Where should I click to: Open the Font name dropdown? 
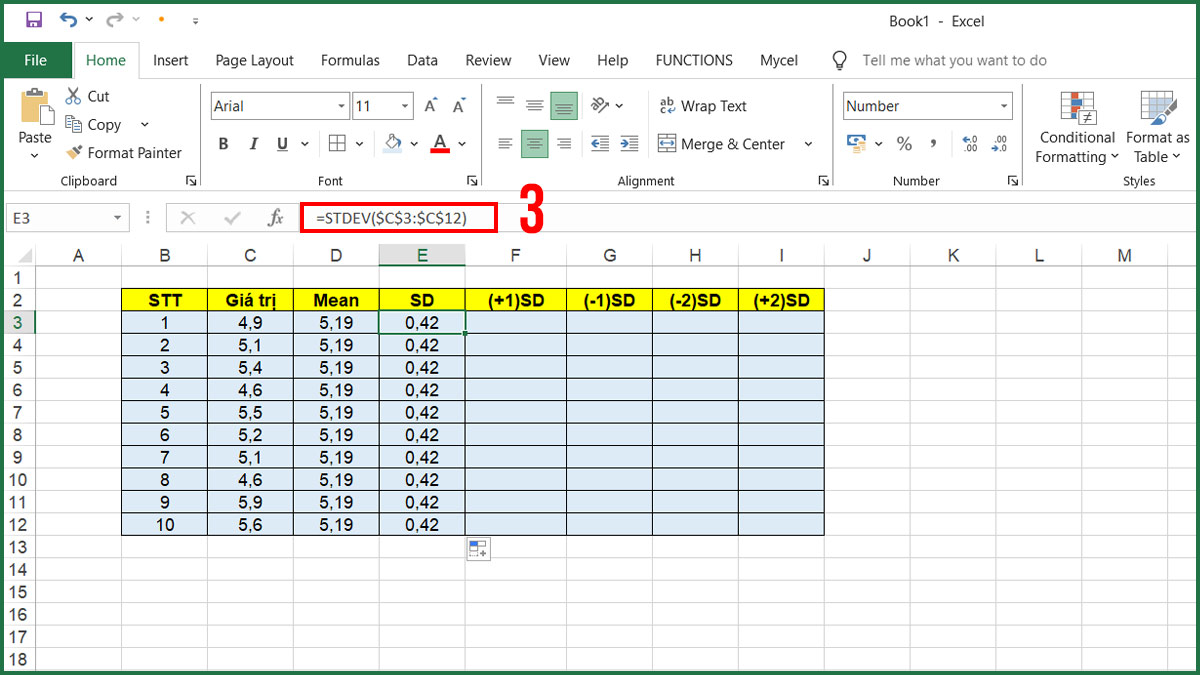point(340,105)
